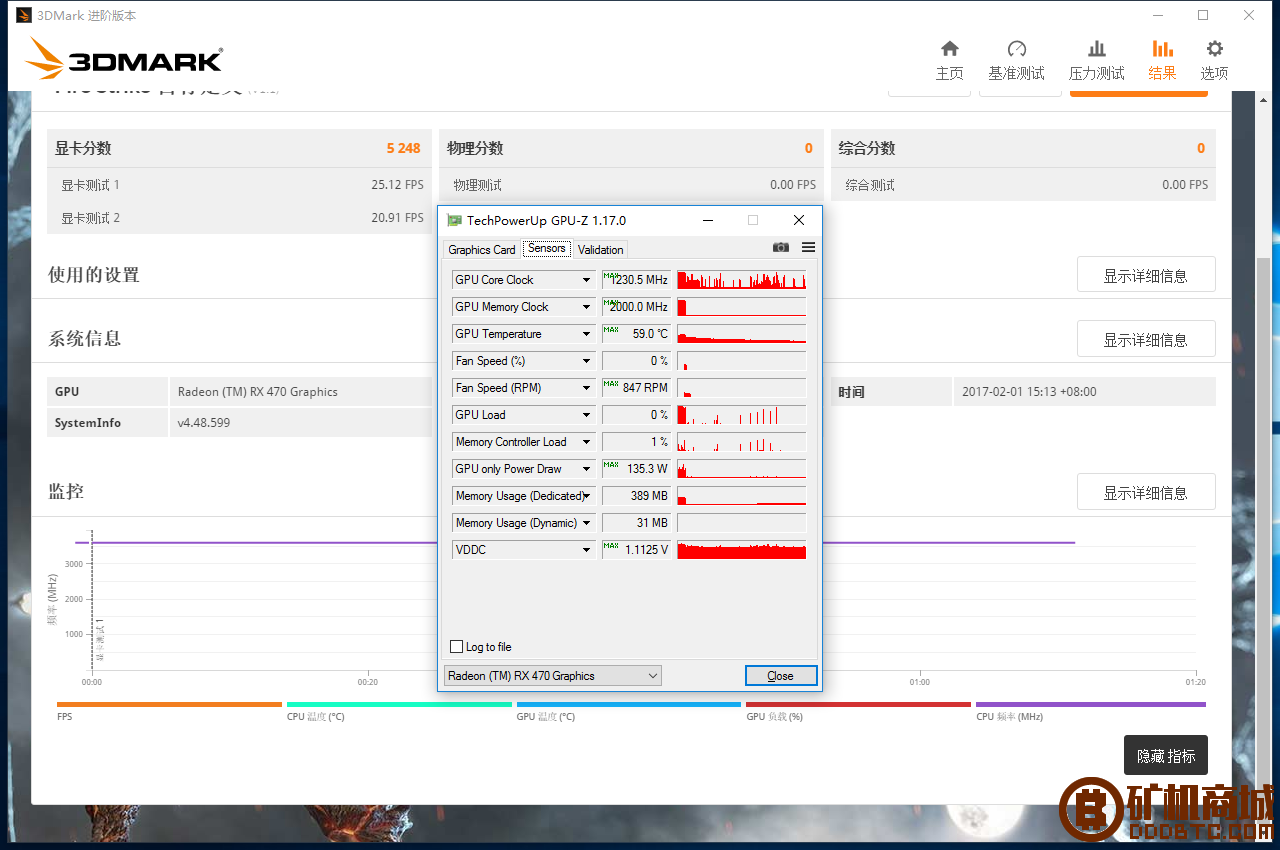Expand the GPU Memory Clock dropdown

tap(586, 307)
